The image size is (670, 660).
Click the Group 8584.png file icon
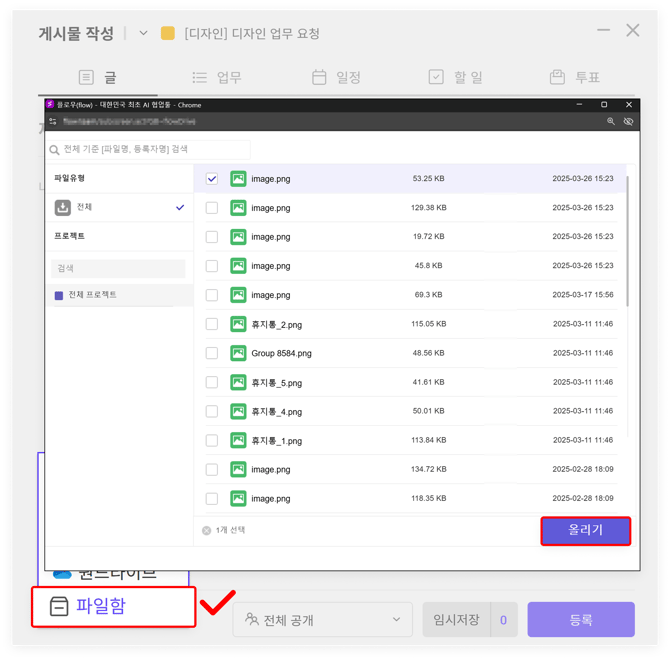238,353
